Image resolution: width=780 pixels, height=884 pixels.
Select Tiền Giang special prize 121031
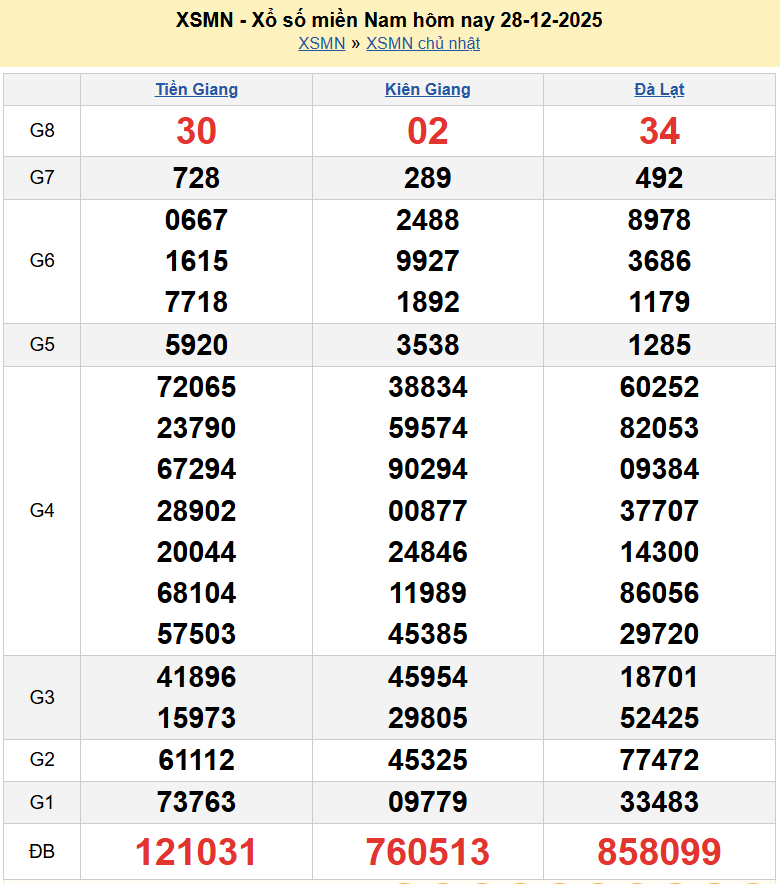pos(196,852)
